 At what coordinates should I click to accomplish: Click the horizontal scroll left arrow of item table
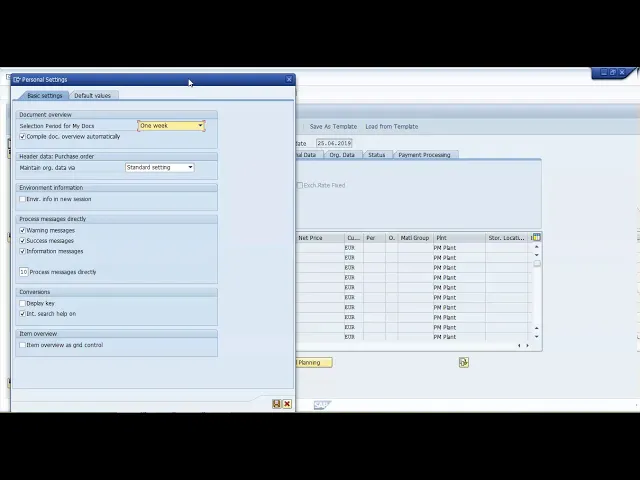coord(519,346)
